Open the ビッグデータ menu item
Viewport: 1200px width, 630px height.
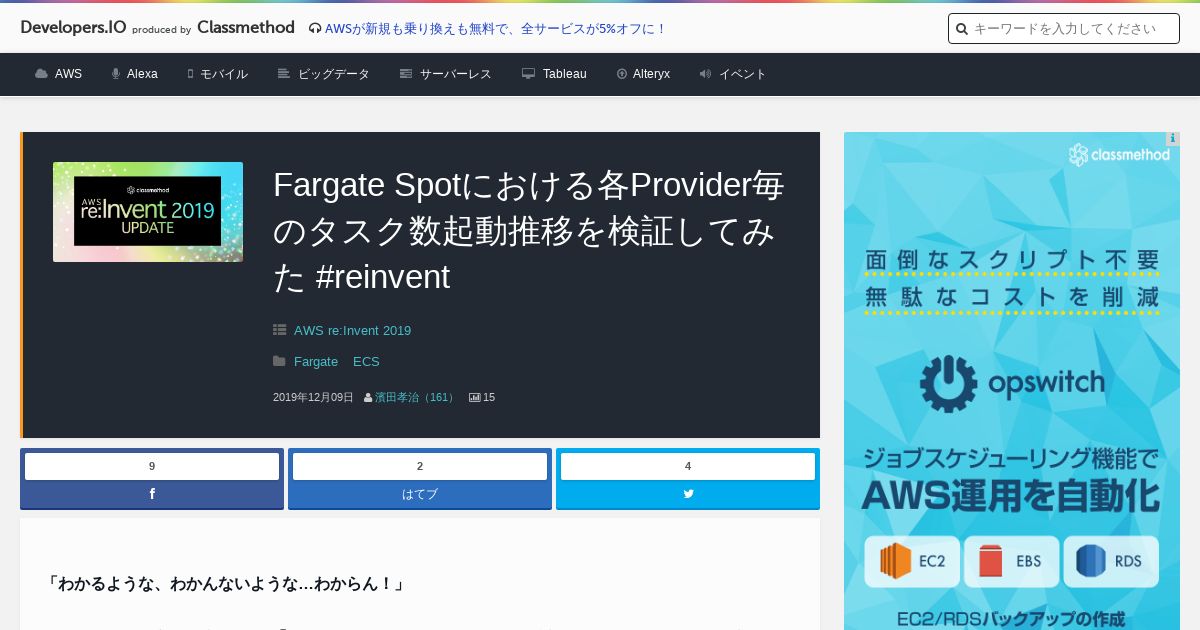(334, 74)
